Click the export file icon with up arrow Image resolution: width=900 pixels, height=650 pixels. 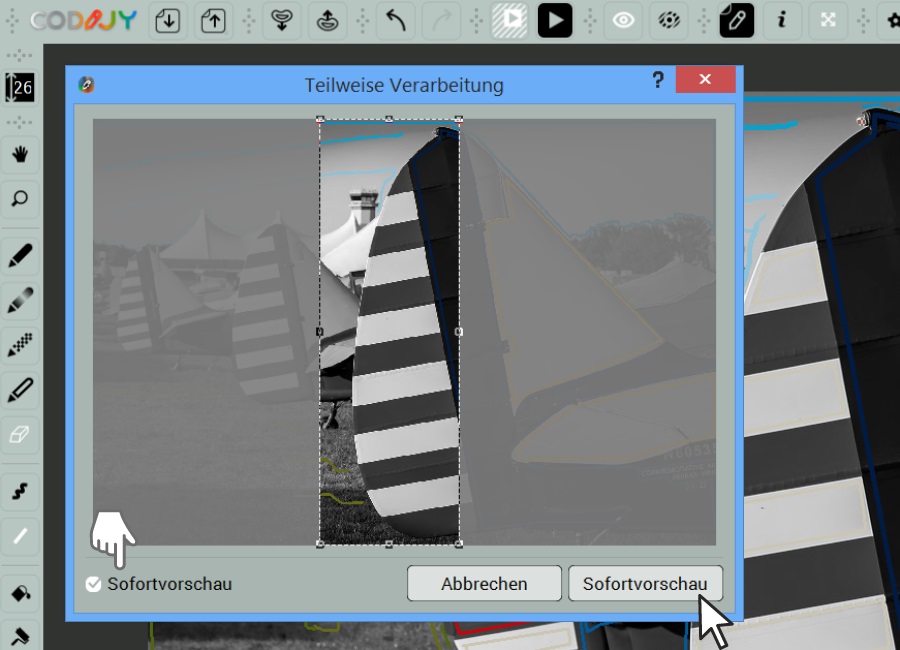(x=213, y=20)
